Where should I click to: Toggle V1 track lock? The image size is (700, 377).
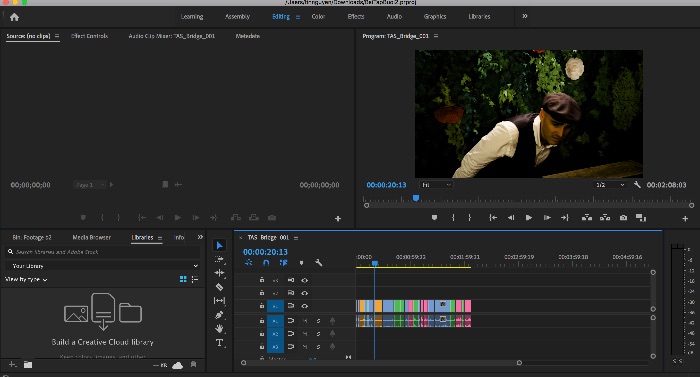[x=262, y=306]
